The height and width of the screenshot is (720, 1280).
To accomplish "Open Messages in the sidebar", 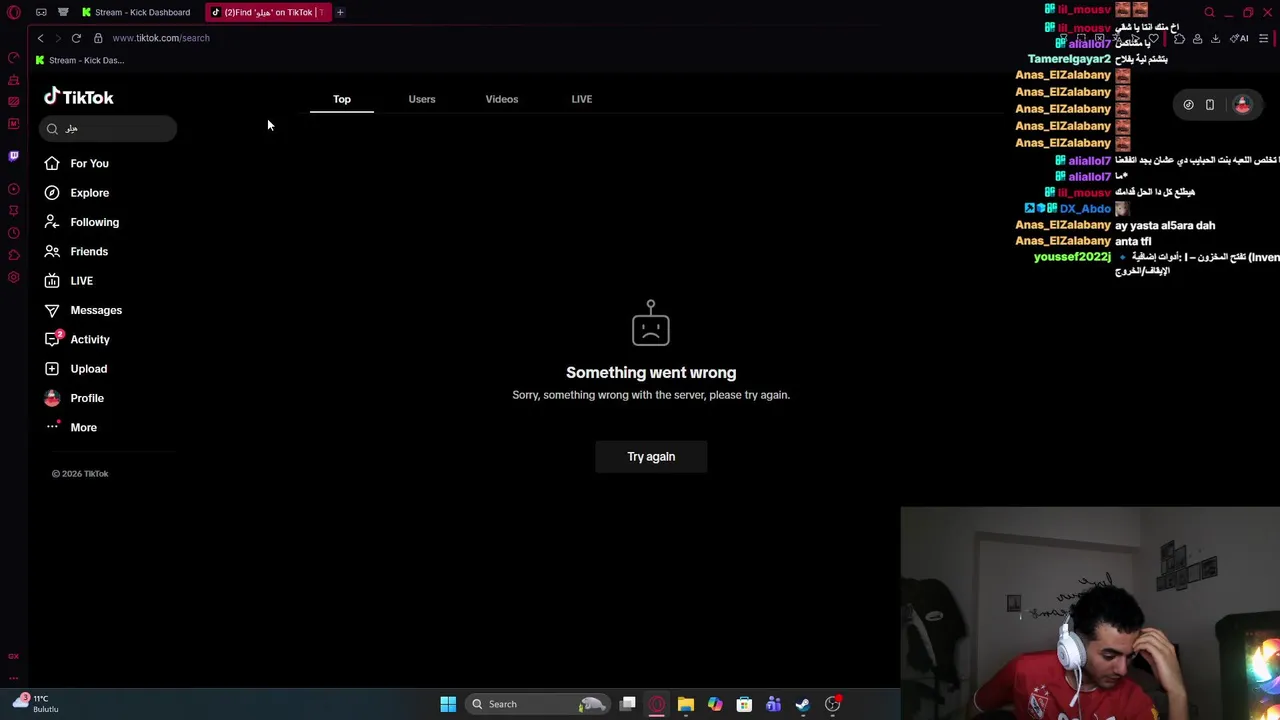I will click(x=83, y=310).
